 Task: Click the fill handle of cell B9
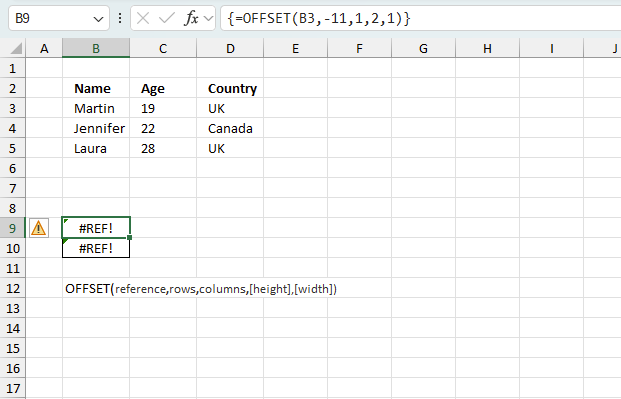coord(130,237)
